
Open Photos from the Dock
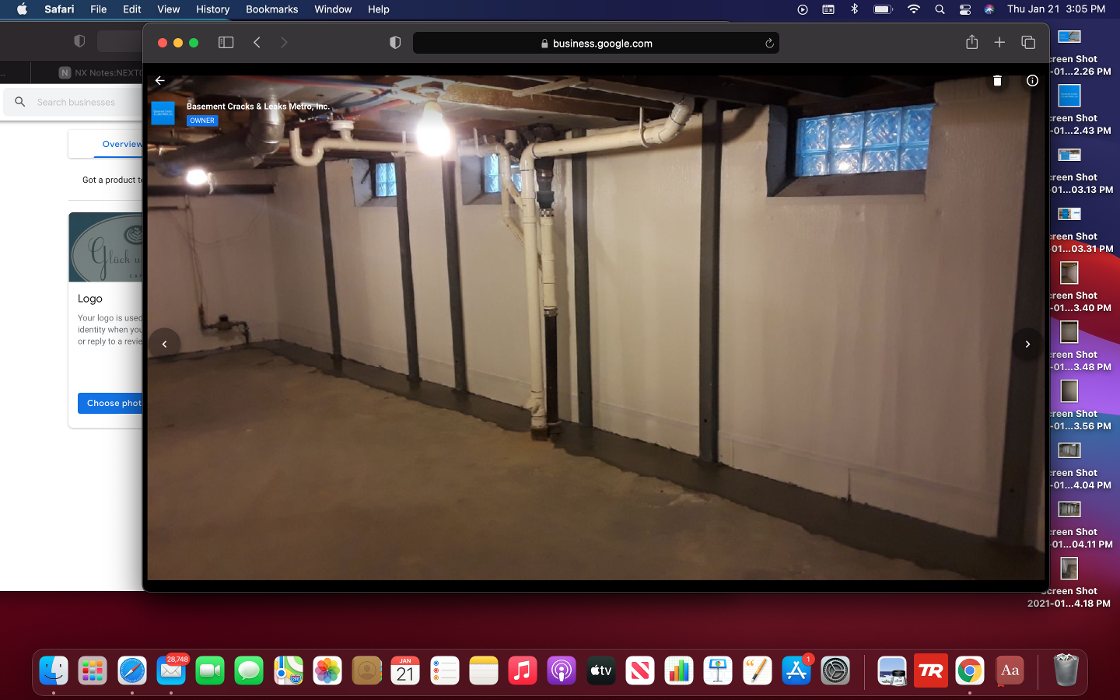pos(327,671)
